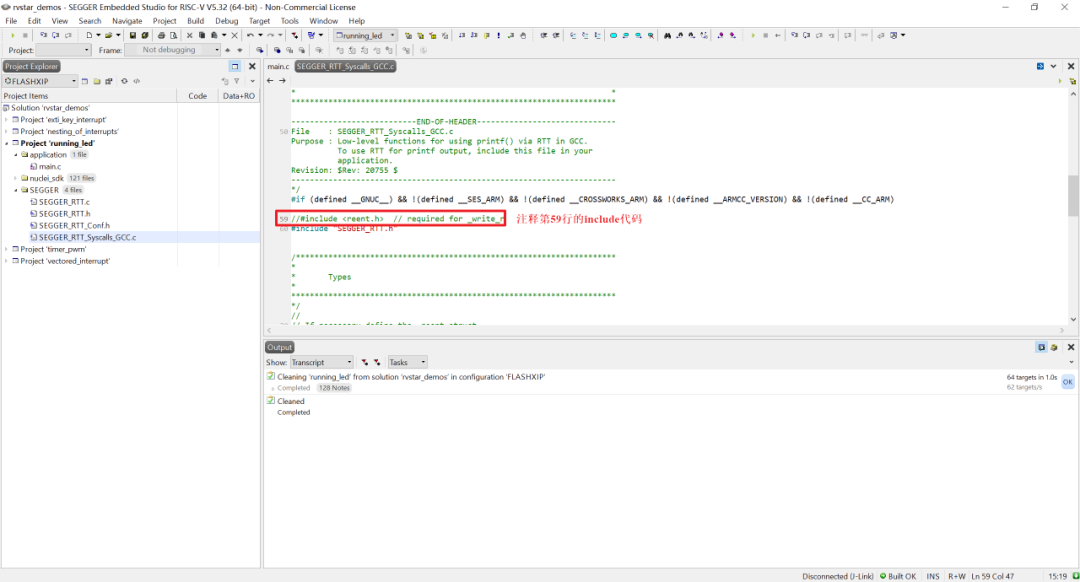Viewport: 1080px width, 582px height.
Task: Open the Project combo box
Action: click(63, 50)
